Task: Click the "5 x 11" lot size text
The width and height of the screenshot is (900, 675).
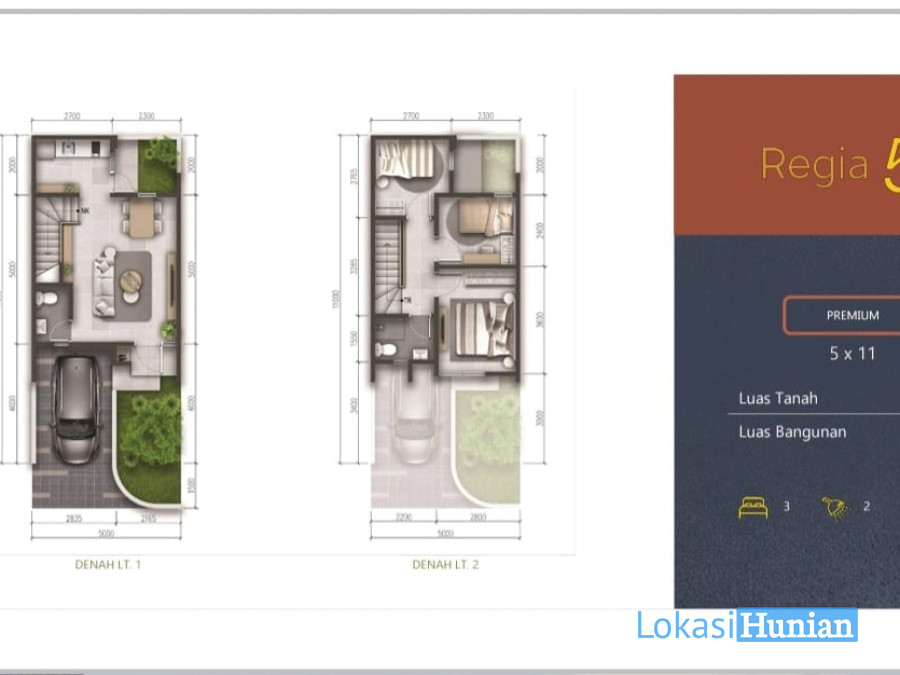Action: point(852,354)
